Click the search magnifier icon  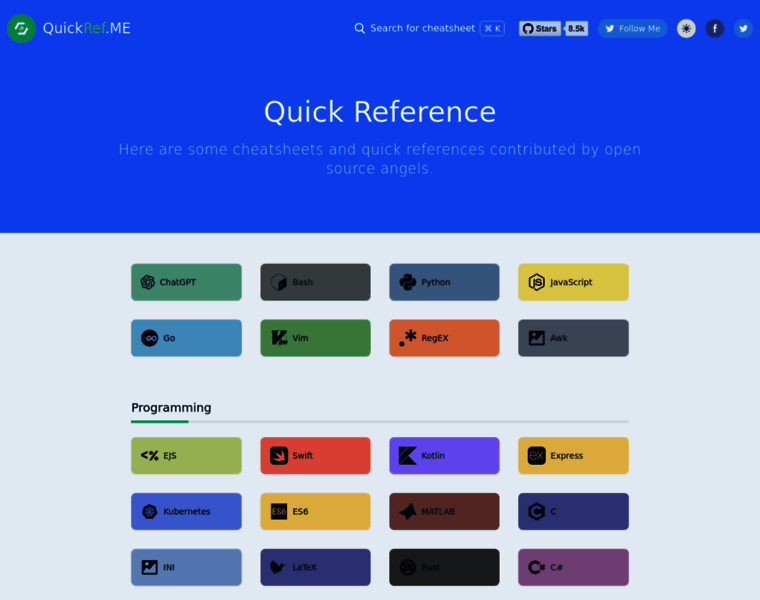pyautogui.click(x=360, y=29)
